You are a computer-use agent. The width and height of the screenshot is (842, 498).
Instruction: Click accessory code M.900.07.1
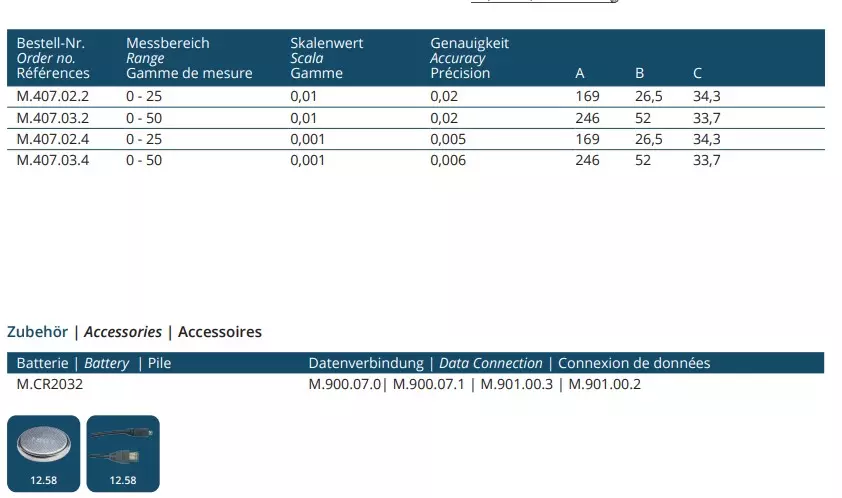[x=431, y=384]
